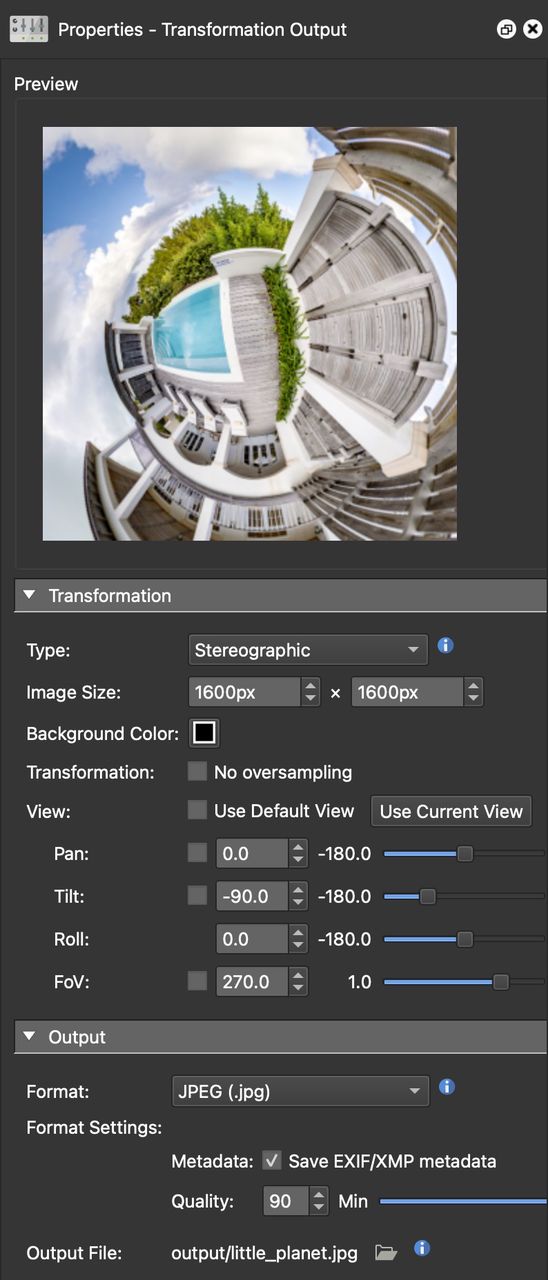Step the FoV value spinner

(298, 982)
